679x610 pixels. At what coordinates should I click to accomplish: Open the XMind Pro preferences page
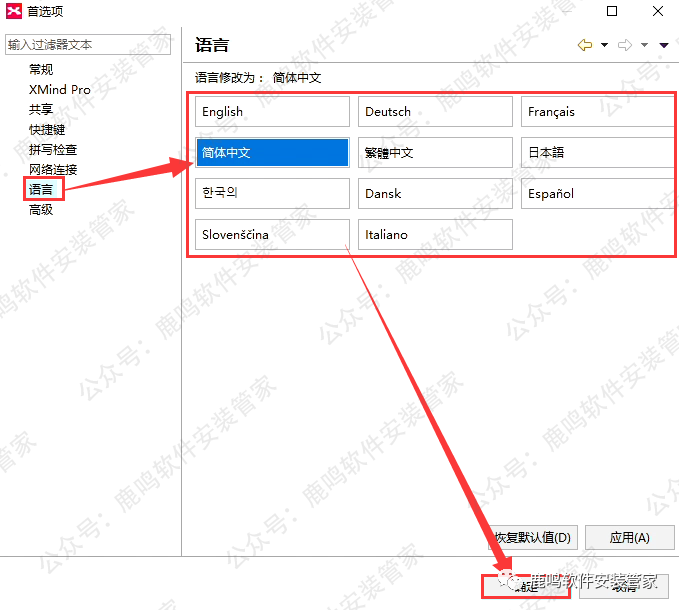pos(59,90)
